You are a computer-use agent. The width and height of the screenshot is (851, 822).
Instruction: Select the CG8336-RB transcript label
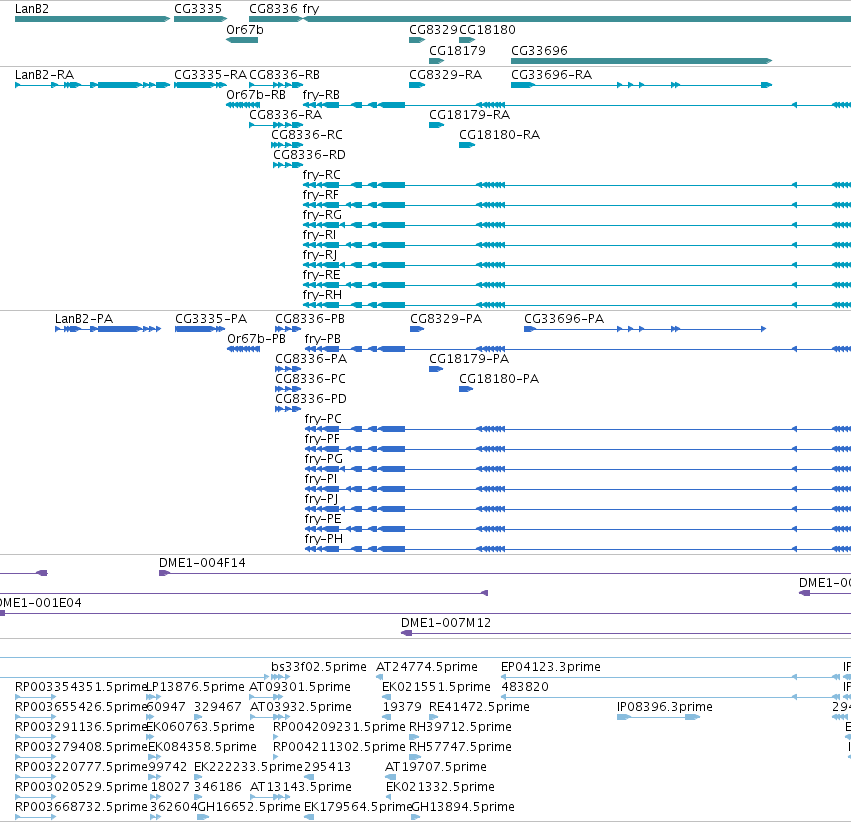click(284, 75)
